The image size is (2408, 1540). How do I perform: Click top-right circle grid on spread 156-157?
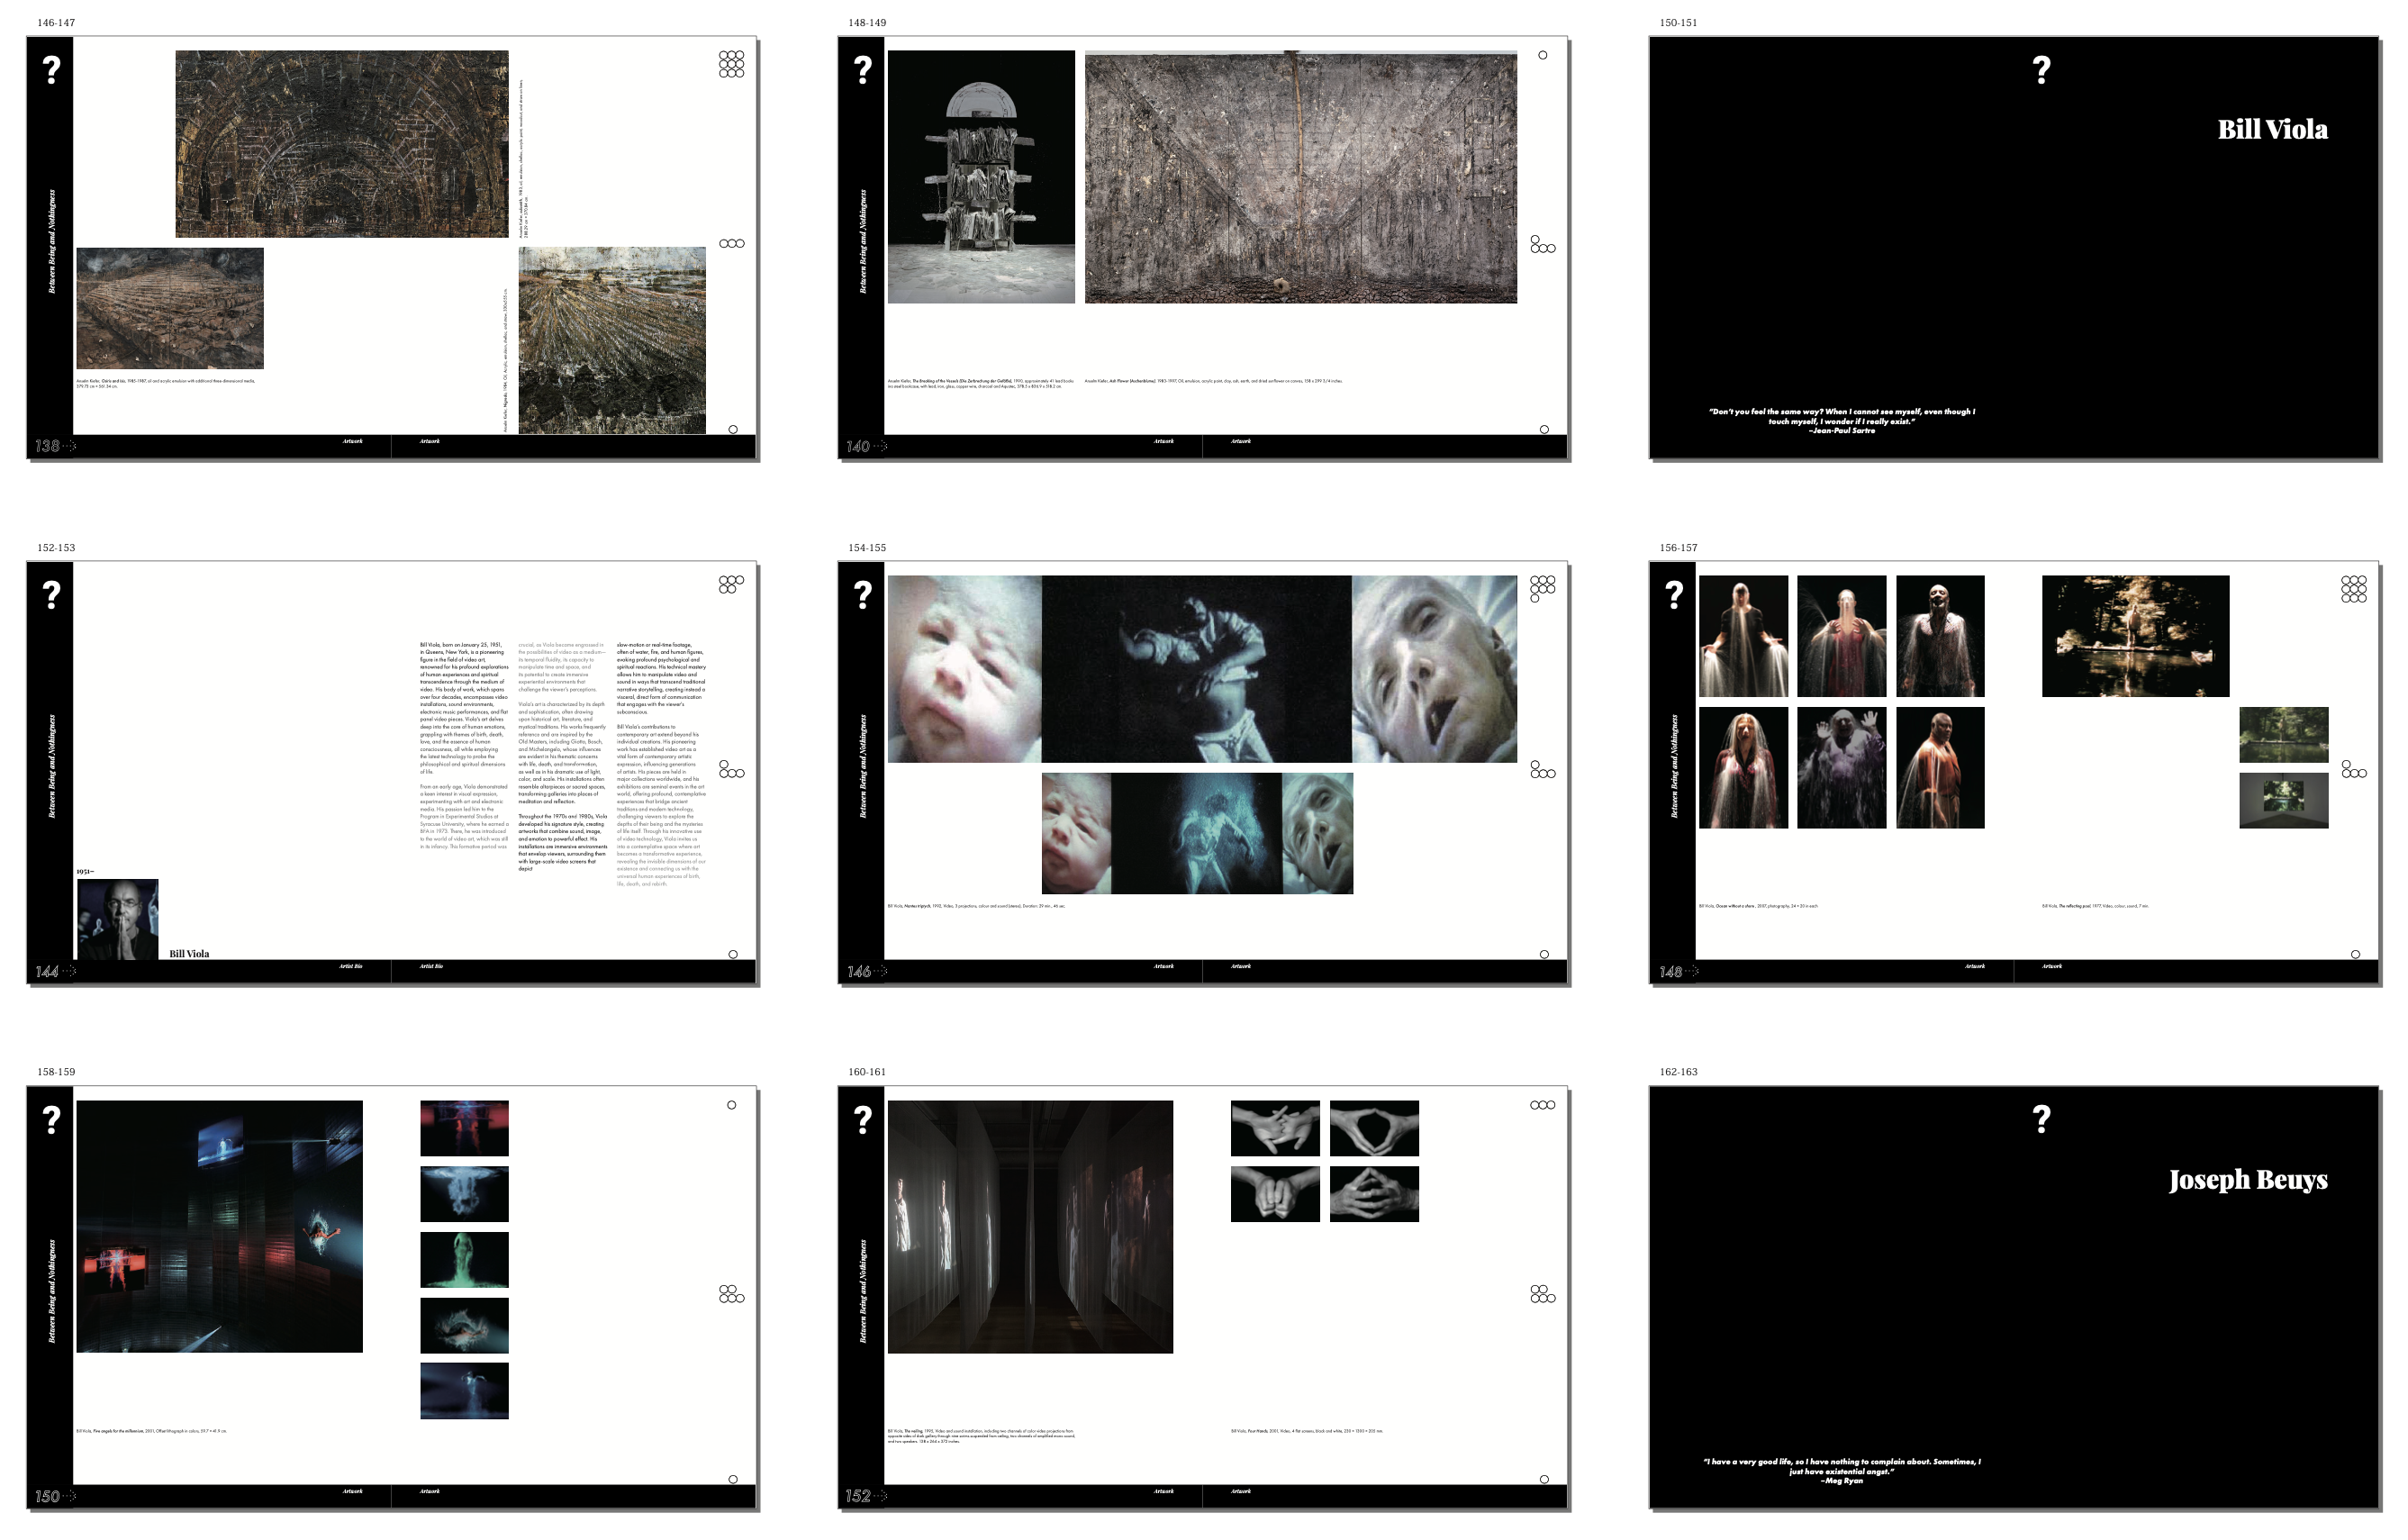pyautogui.click(x=2353, y=588)
